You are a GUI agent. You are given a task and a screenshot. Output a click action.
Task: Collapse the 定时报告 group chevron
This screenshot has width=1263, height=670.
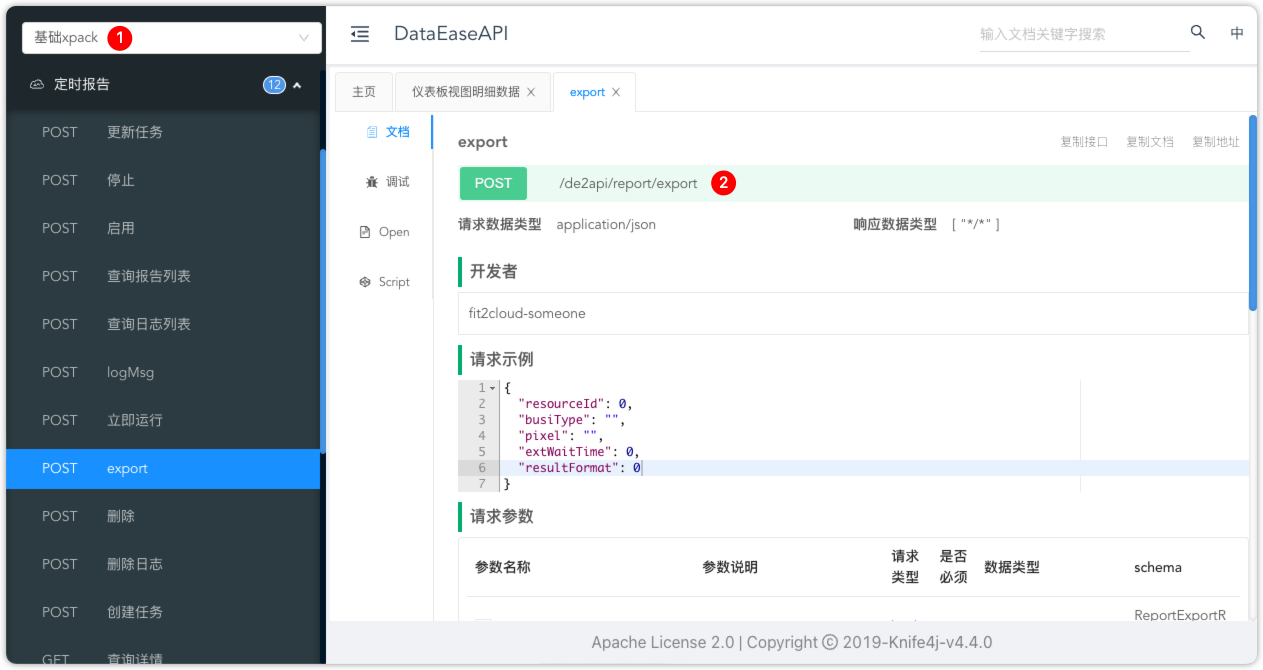point(297,84)
